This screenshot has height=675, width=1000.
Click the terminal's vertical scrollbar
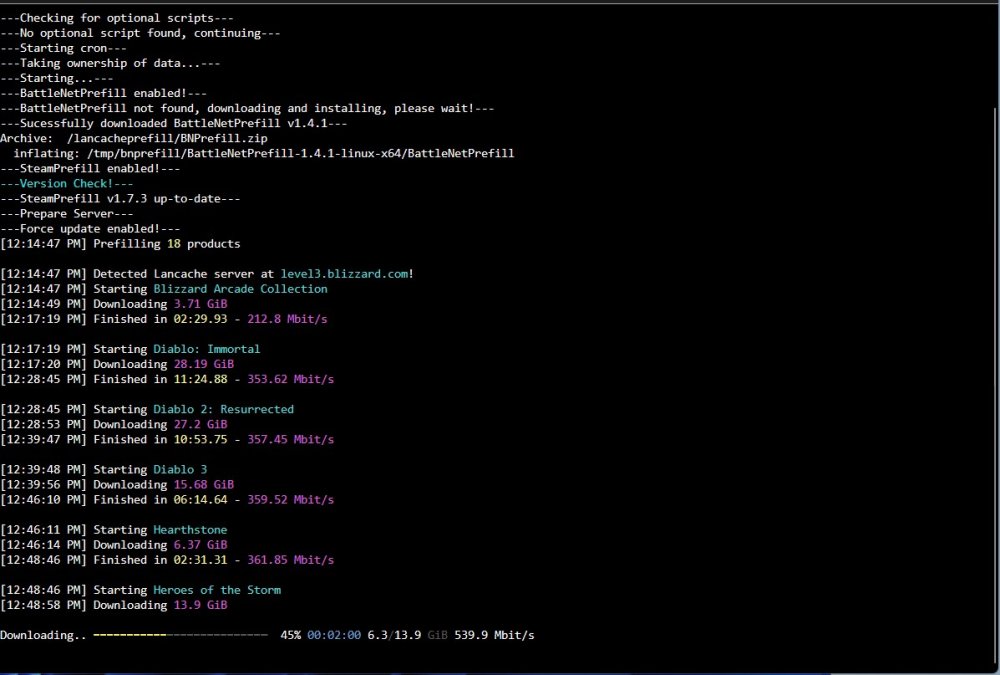[x=996, y=386]
